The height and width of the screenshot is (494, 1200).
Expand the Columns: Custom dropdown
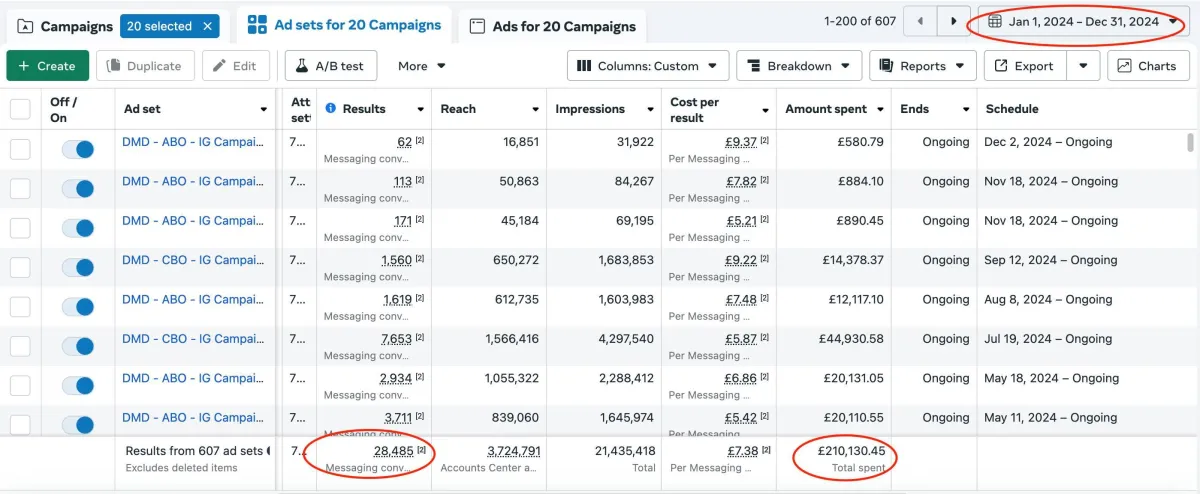tap(648, 66)
